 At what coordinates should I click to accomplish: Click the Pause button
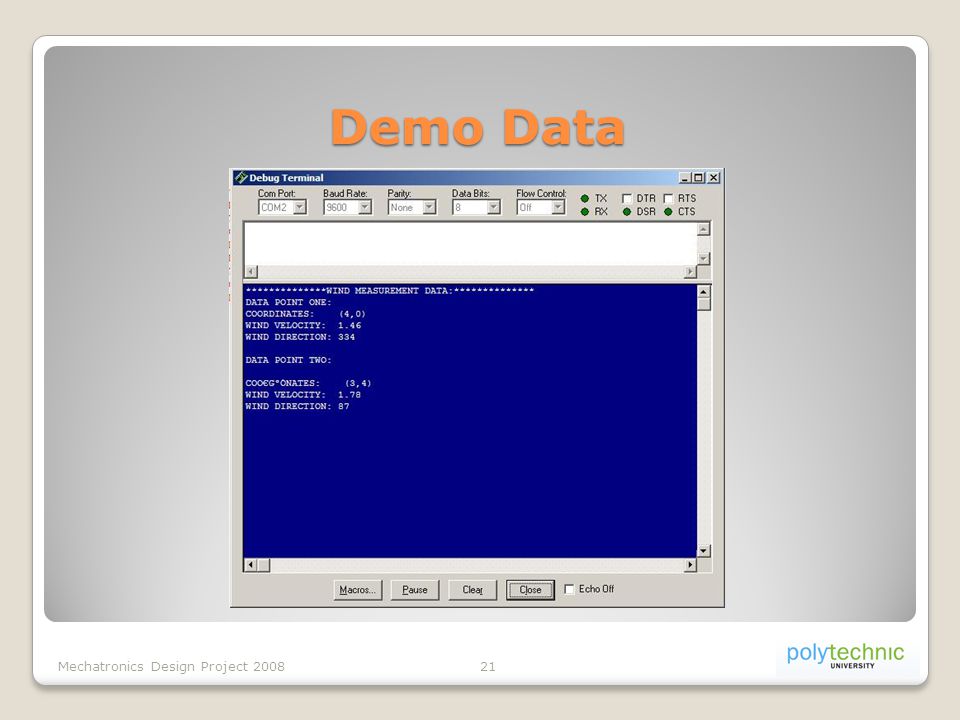point(414,590)
